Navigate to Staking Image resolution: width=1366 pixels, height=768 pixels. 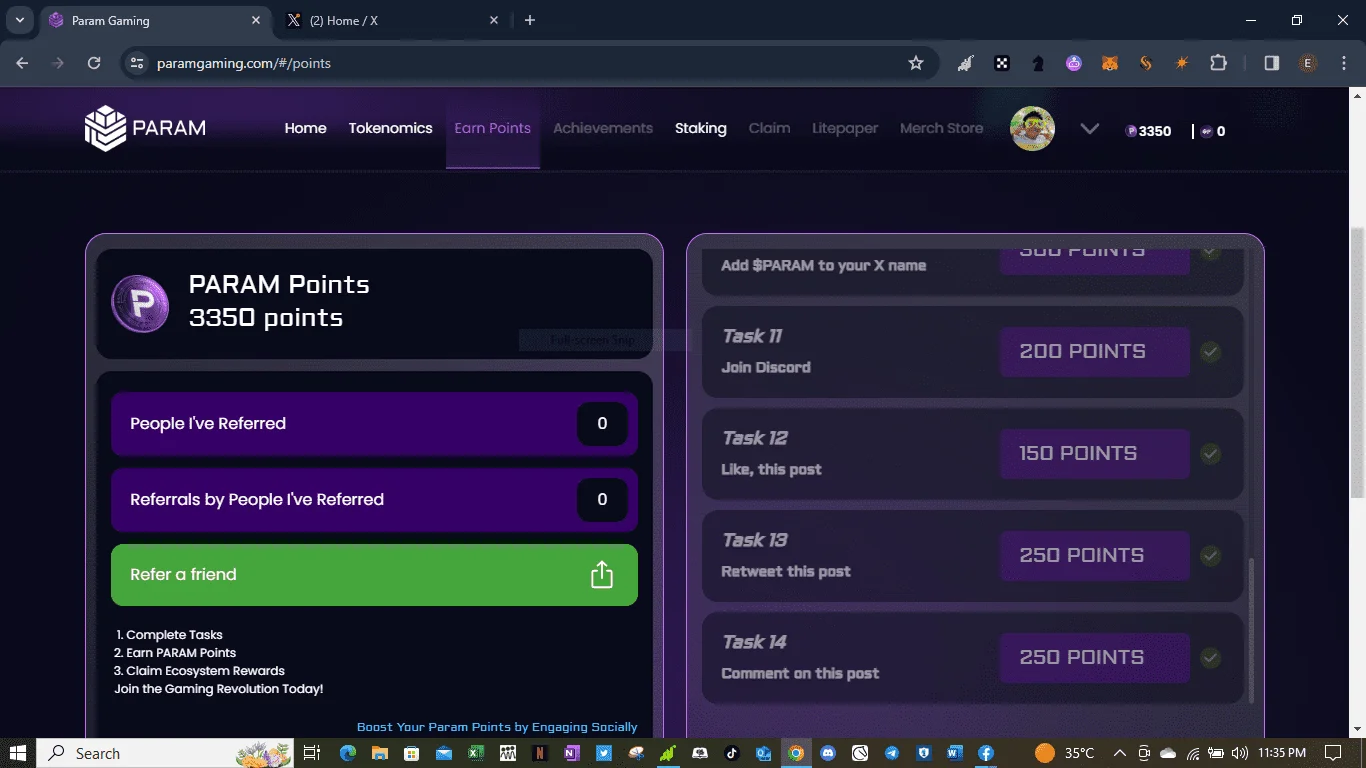pyautogui.click(x=700, y=128)
